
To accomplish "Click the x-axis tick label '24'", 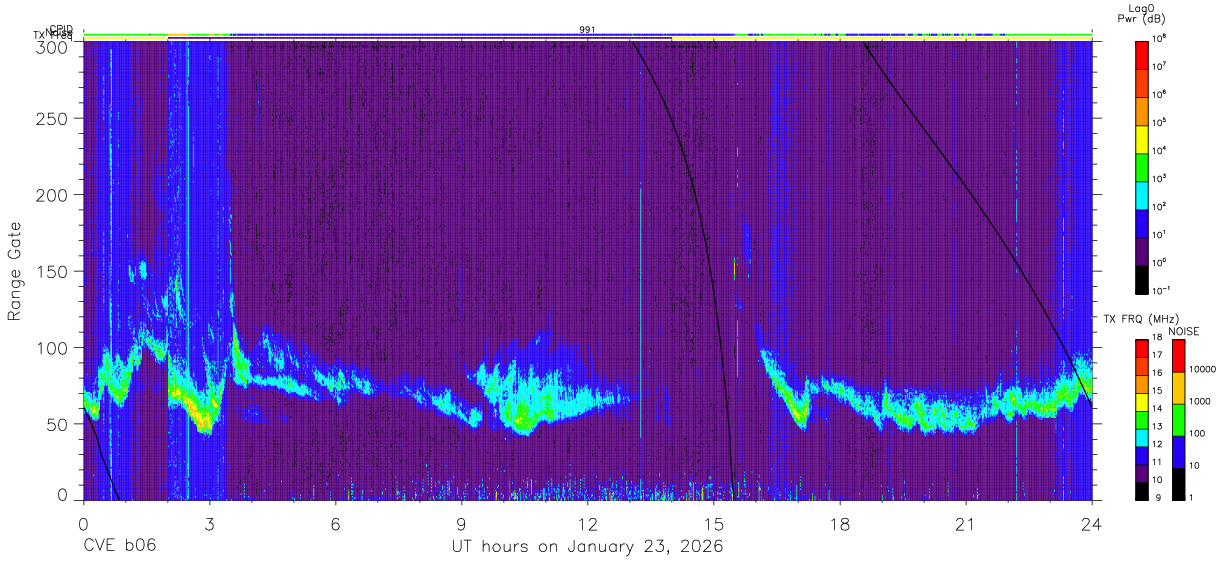I will [x=1091, y=524].
